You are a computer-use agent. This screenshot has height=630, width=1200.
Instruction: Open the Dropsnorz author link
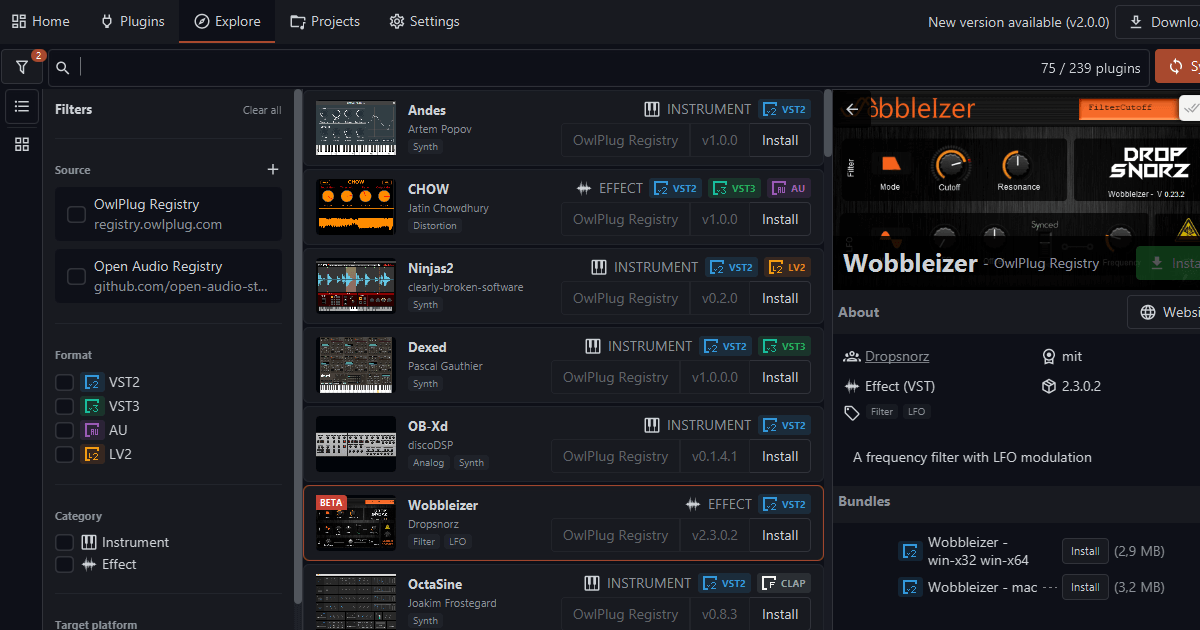pyautogui.click(x=899, y=356)
